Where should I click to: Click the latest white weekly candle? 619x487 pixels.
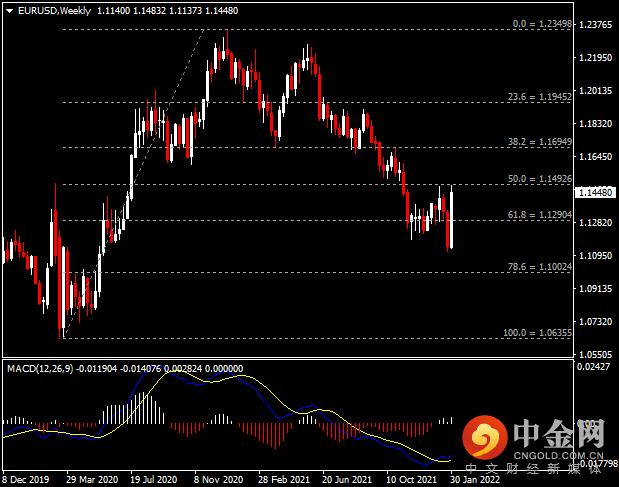451,219
